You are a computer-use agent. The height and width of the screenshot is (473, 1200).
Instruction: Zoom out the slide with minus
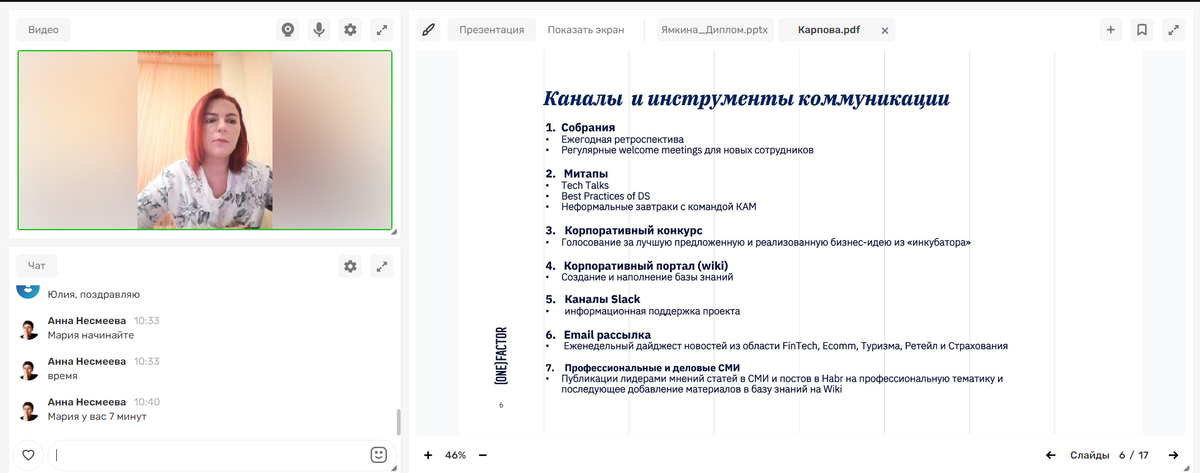click(x=483, y=455)
